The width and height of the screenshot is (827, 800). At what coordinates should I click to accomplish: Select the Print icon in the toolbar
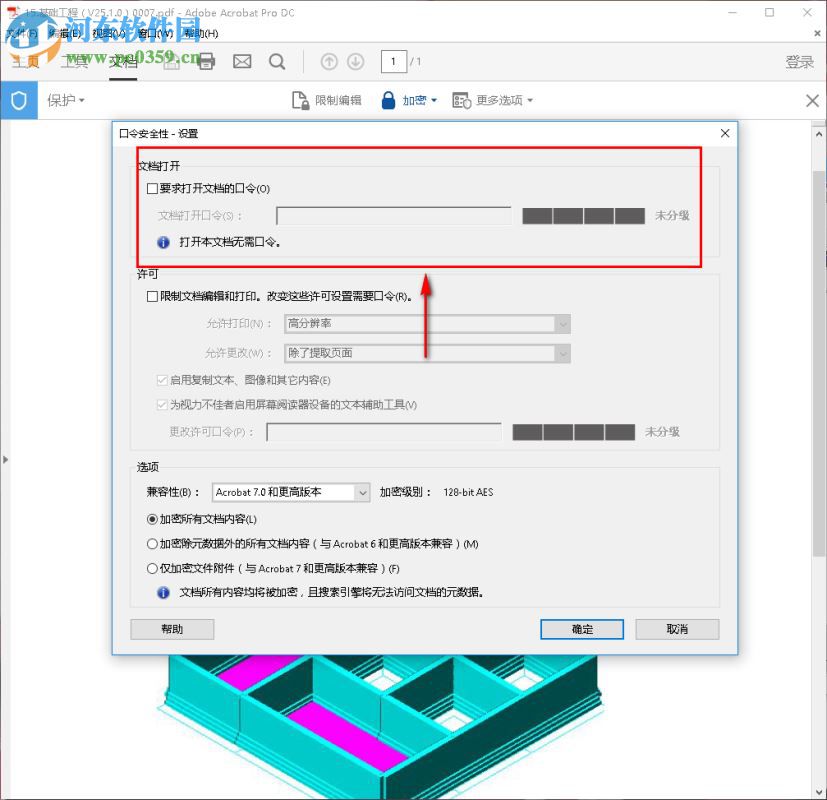point(207,61)
